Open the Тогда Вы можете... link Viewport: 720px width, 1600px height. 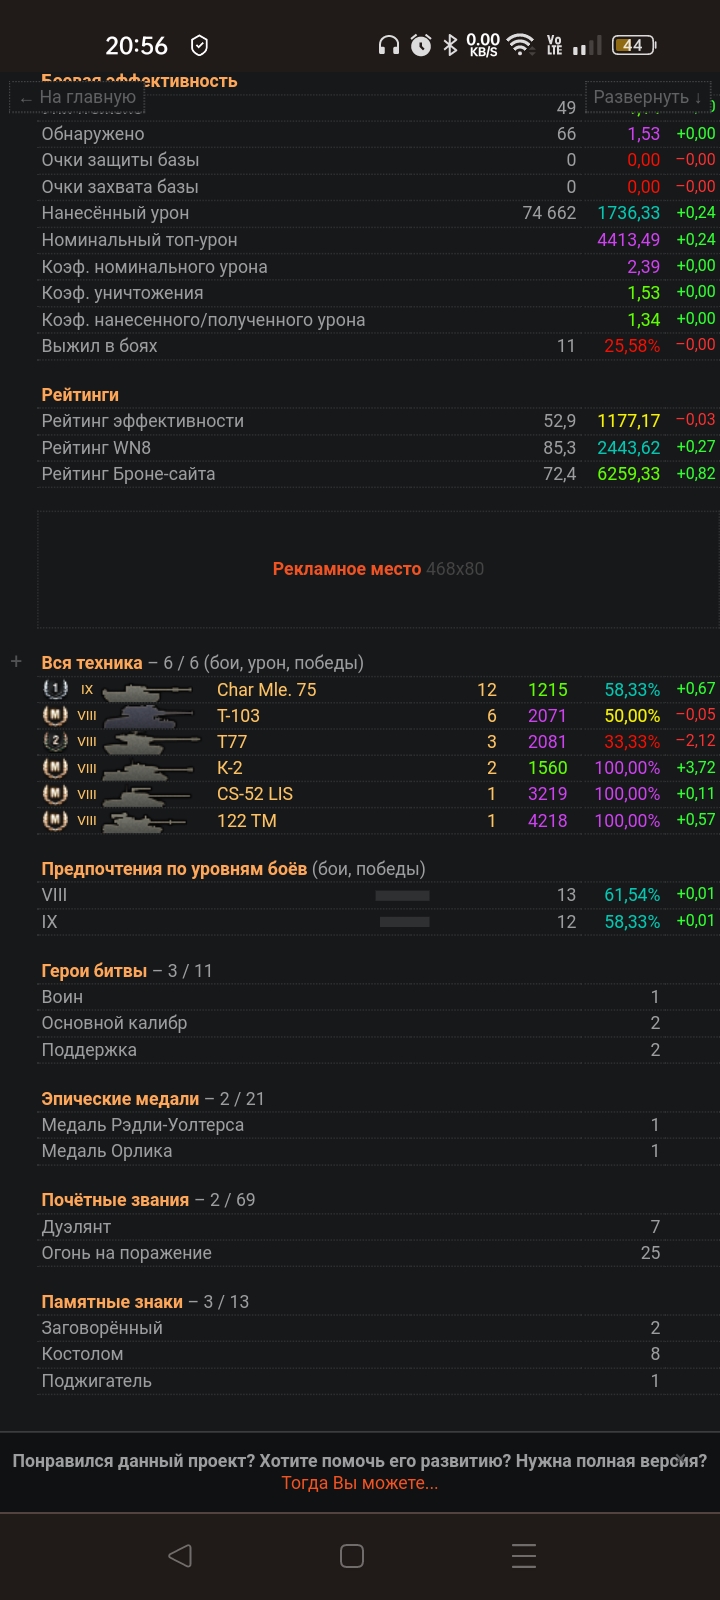click(x=360, y=1483)
